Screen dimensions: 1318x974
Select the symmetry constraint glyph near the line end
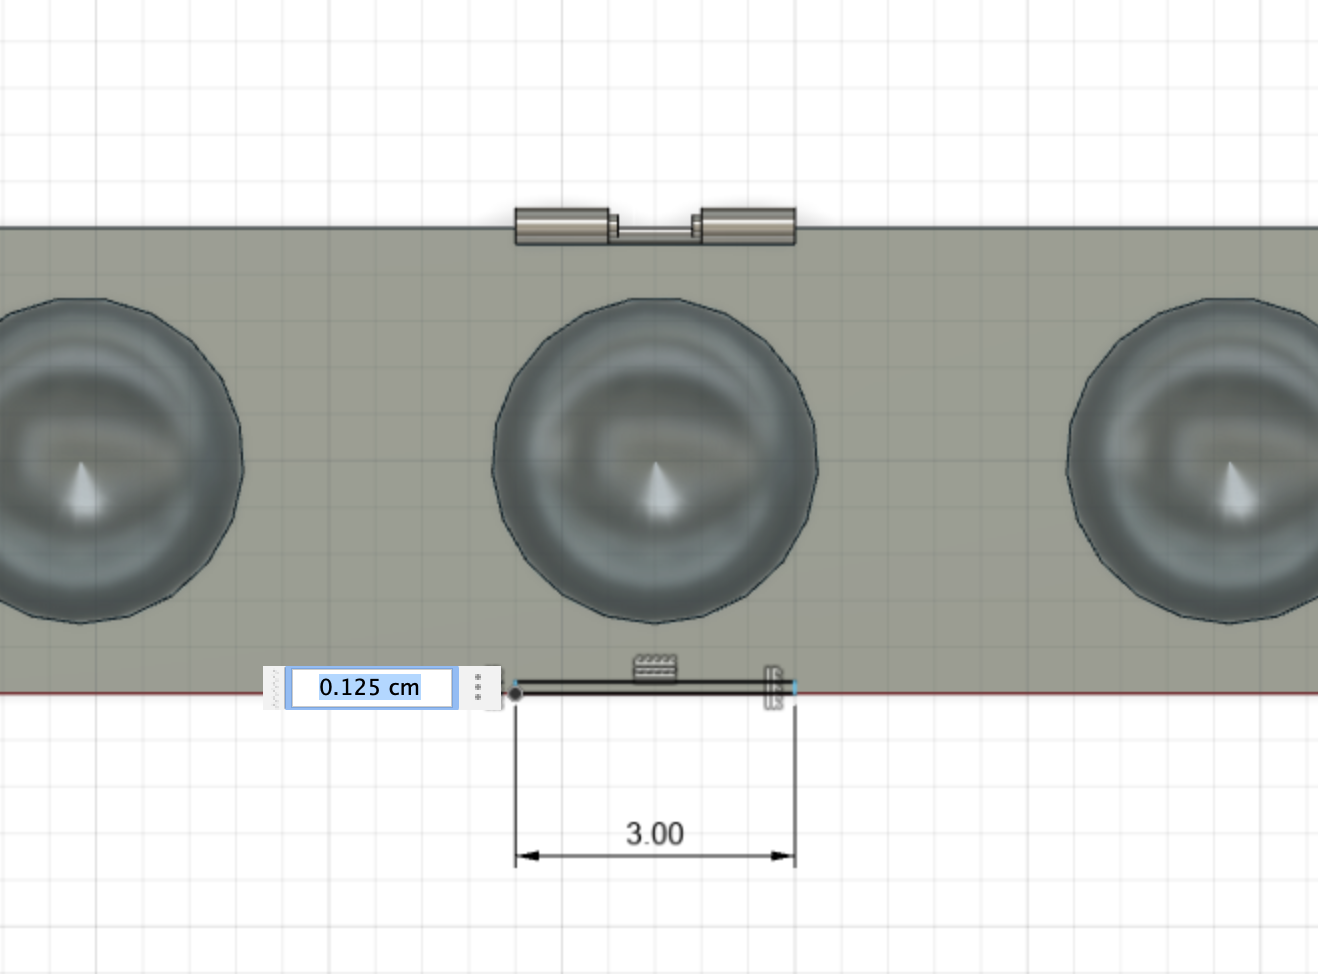[772, 687]
